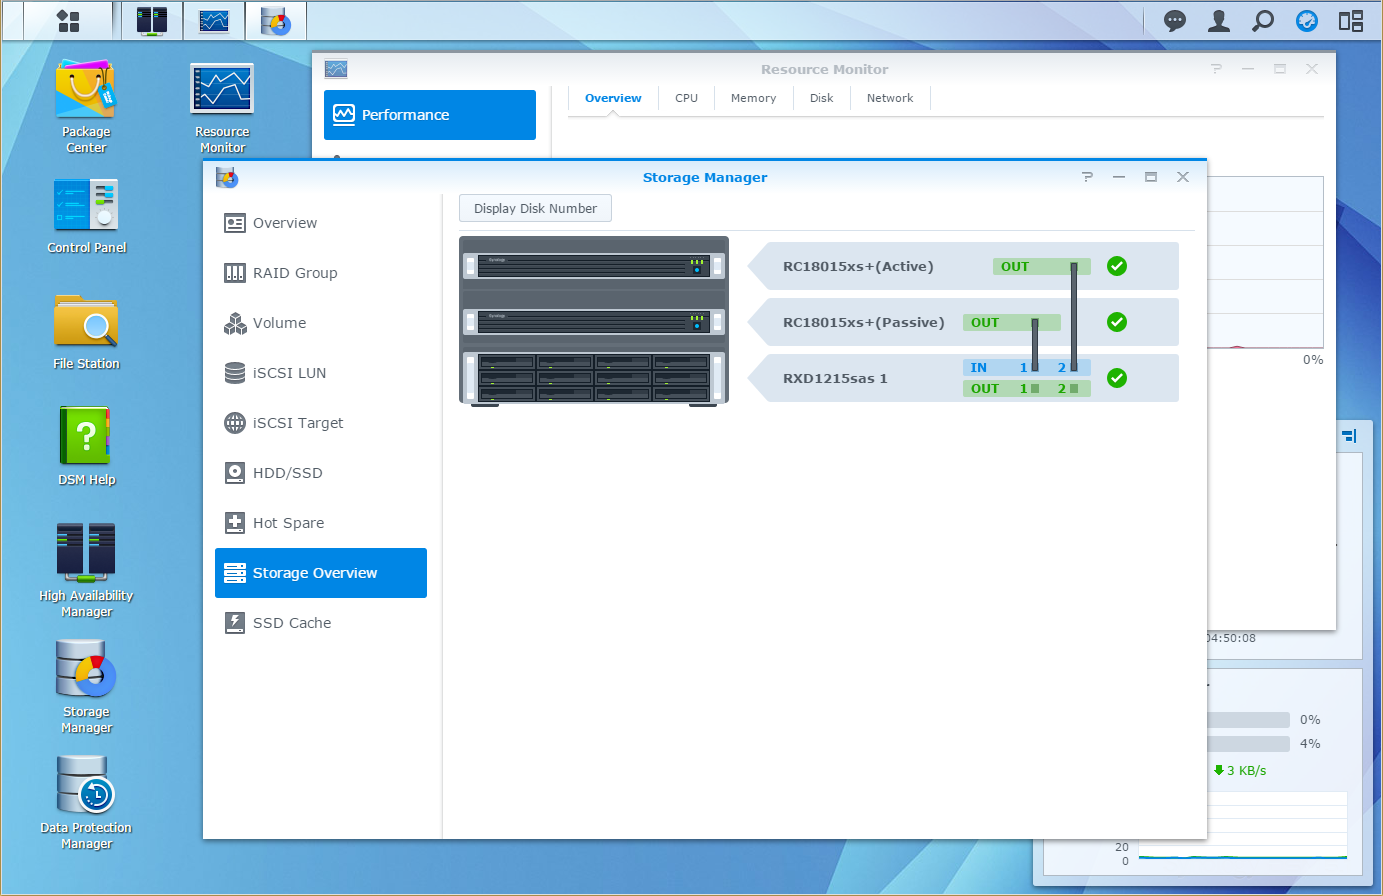This screenshot has height=896, width=1383.
Task: Click the Resource Monitor window title
Action: click(824, 69)
